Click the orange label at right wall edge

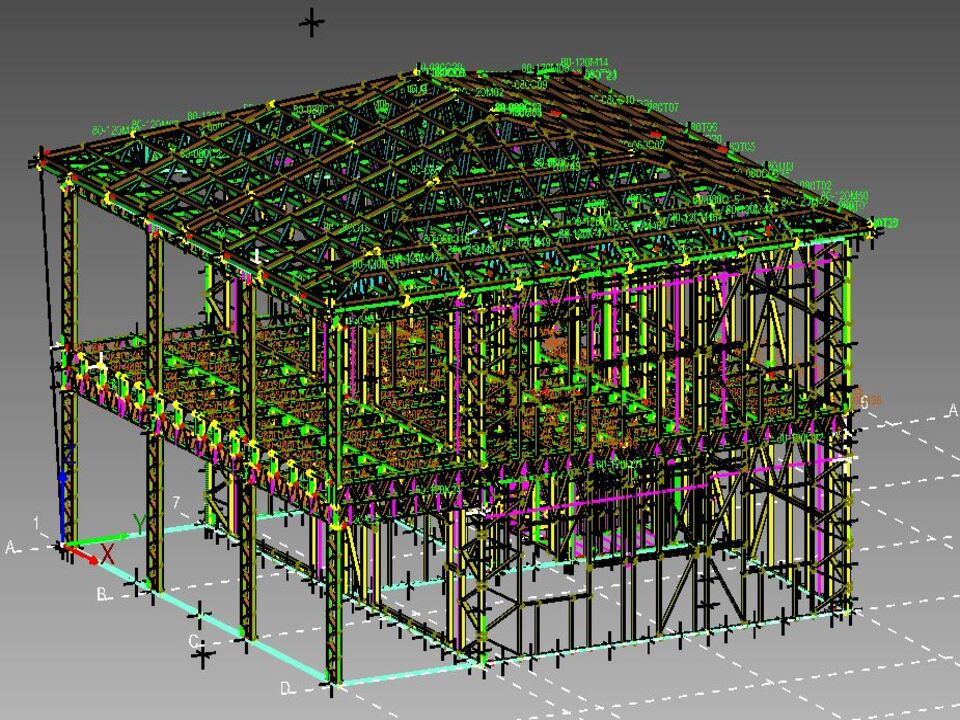(x=869, y=401)
